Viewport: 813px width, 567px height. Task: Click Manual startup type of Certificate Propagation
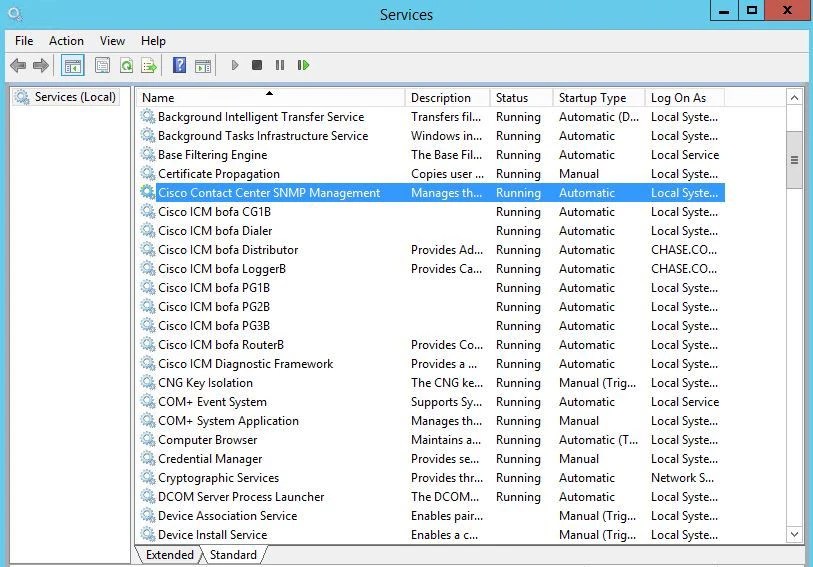pyautogui.click(x=579, y=174)
